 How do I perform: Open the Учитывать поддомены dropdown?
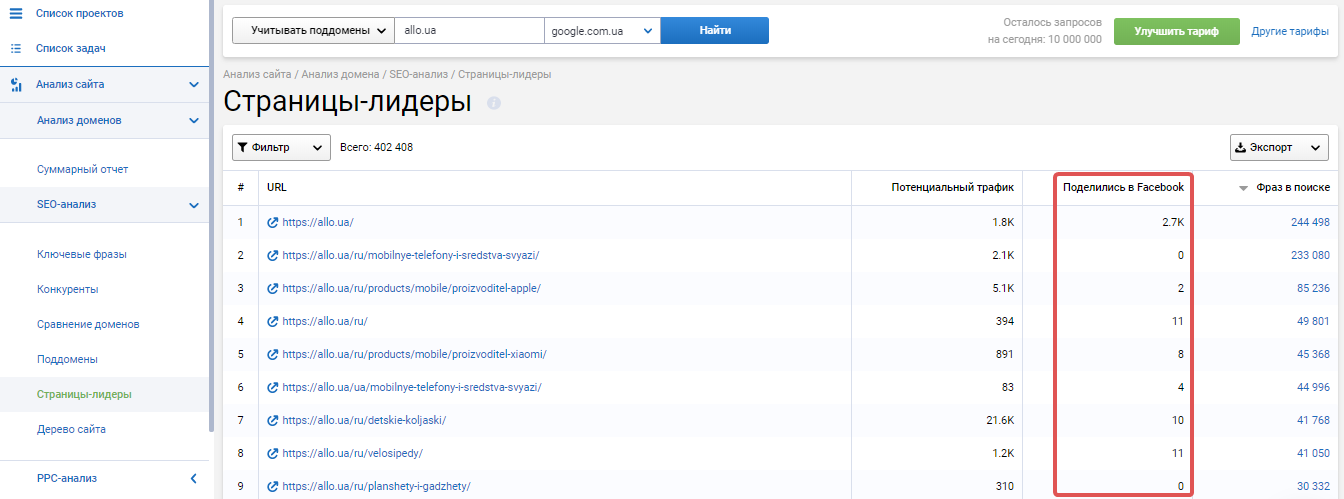point(313,31)
